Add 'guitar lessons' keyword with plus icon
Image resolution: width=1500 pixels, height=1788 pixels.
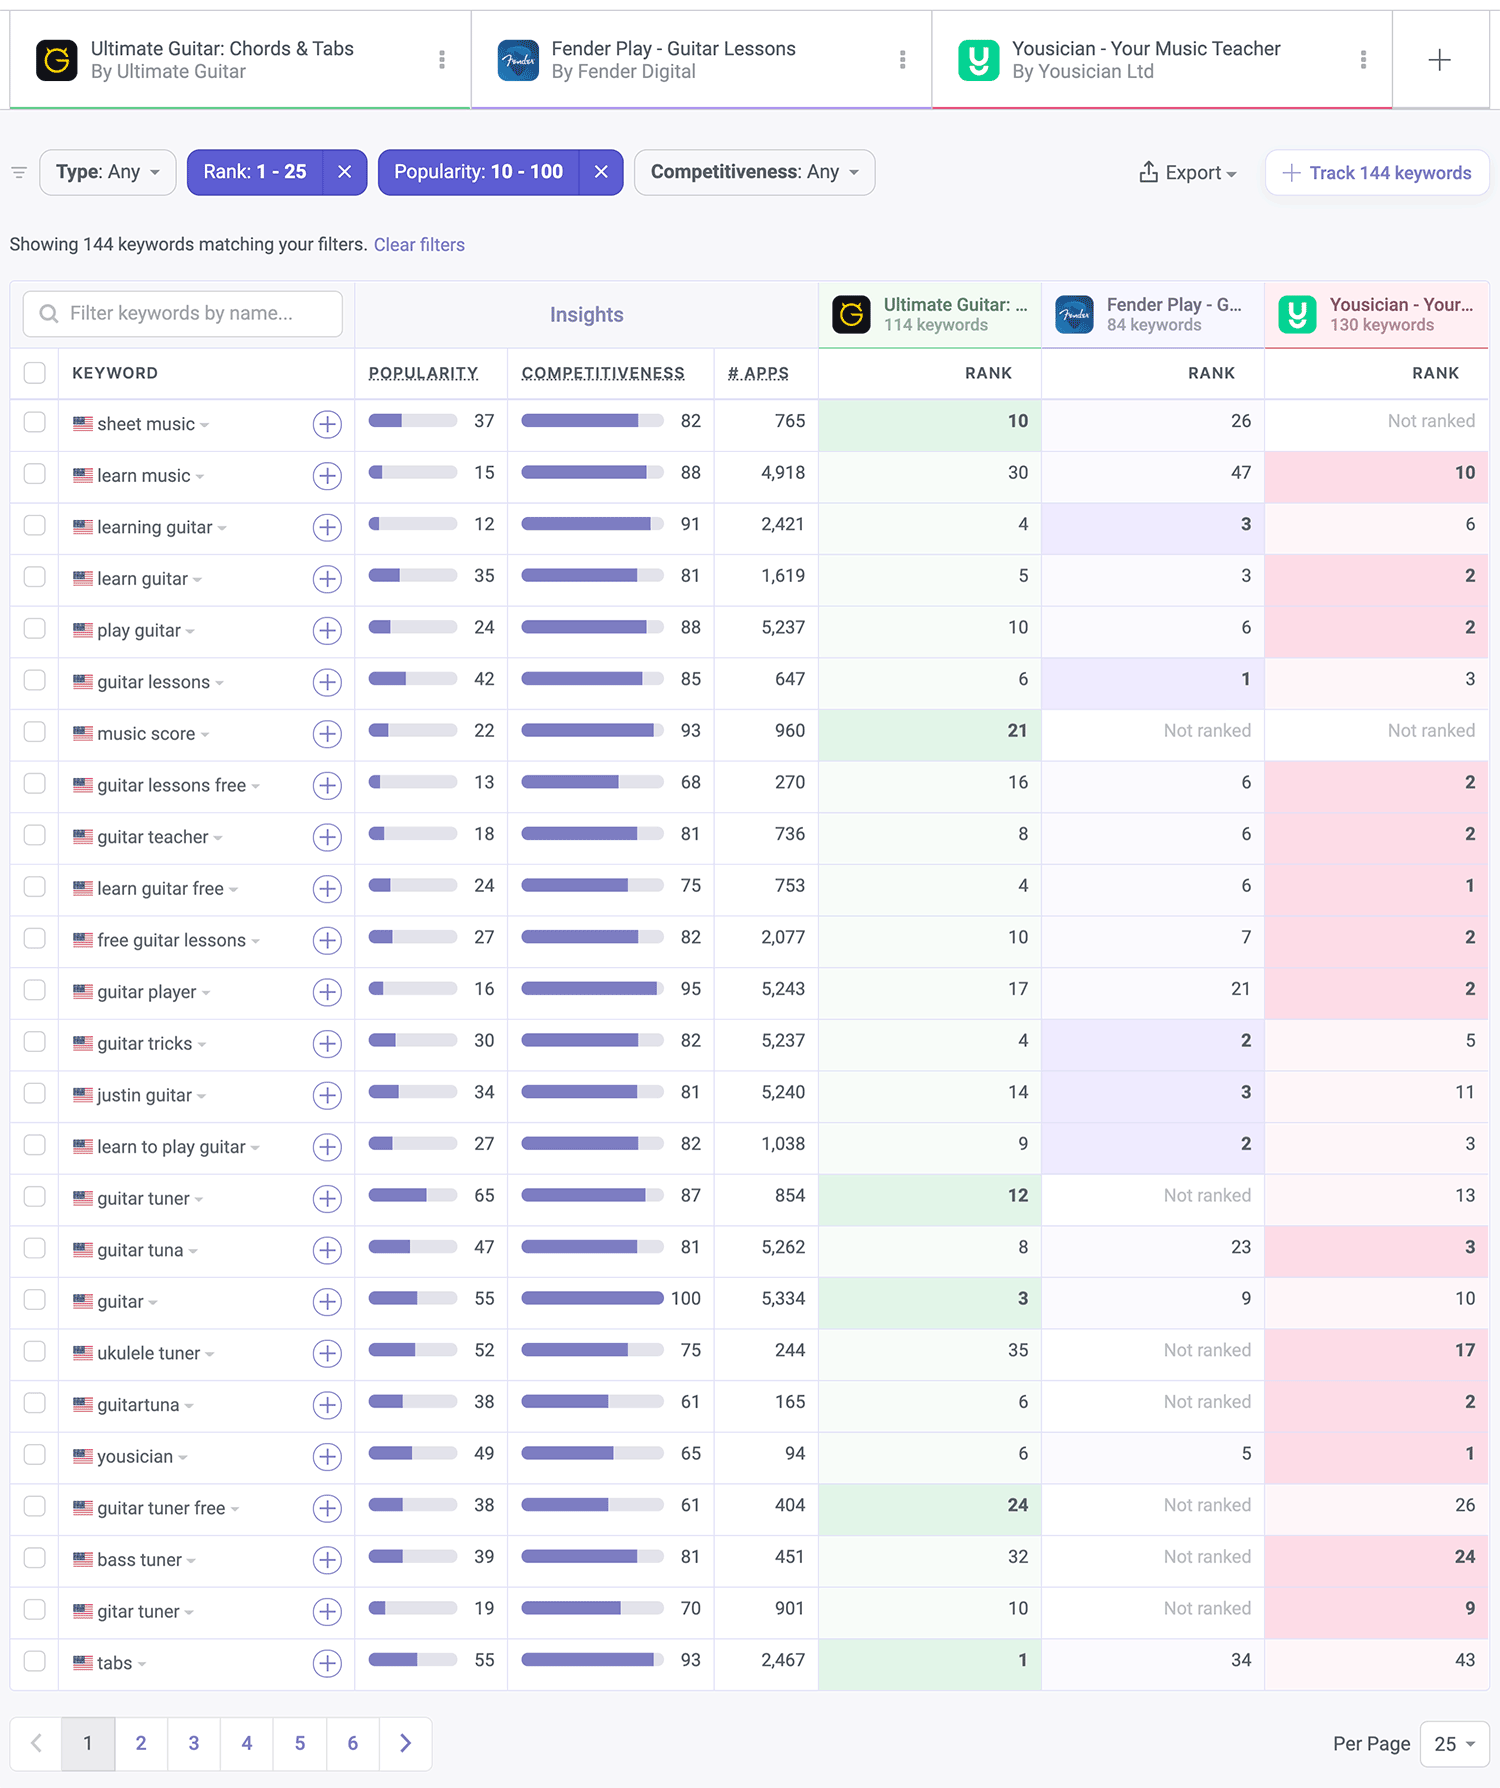point(327,682)
